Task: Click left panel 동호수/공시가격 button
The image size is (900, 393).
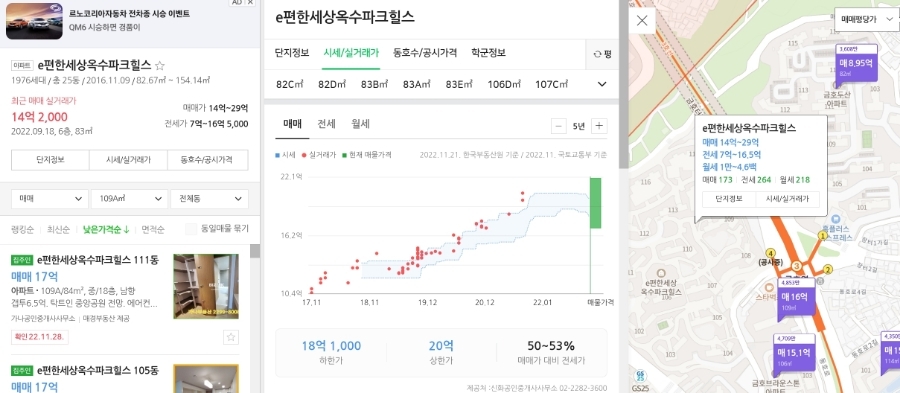Action: [x=207, y=161]
